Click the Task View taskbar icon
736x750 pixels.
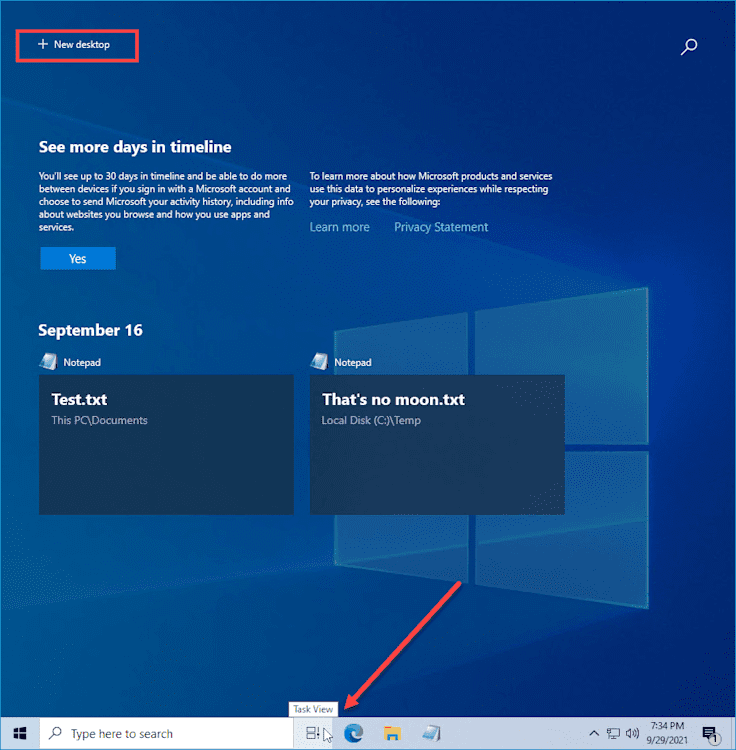313,733
